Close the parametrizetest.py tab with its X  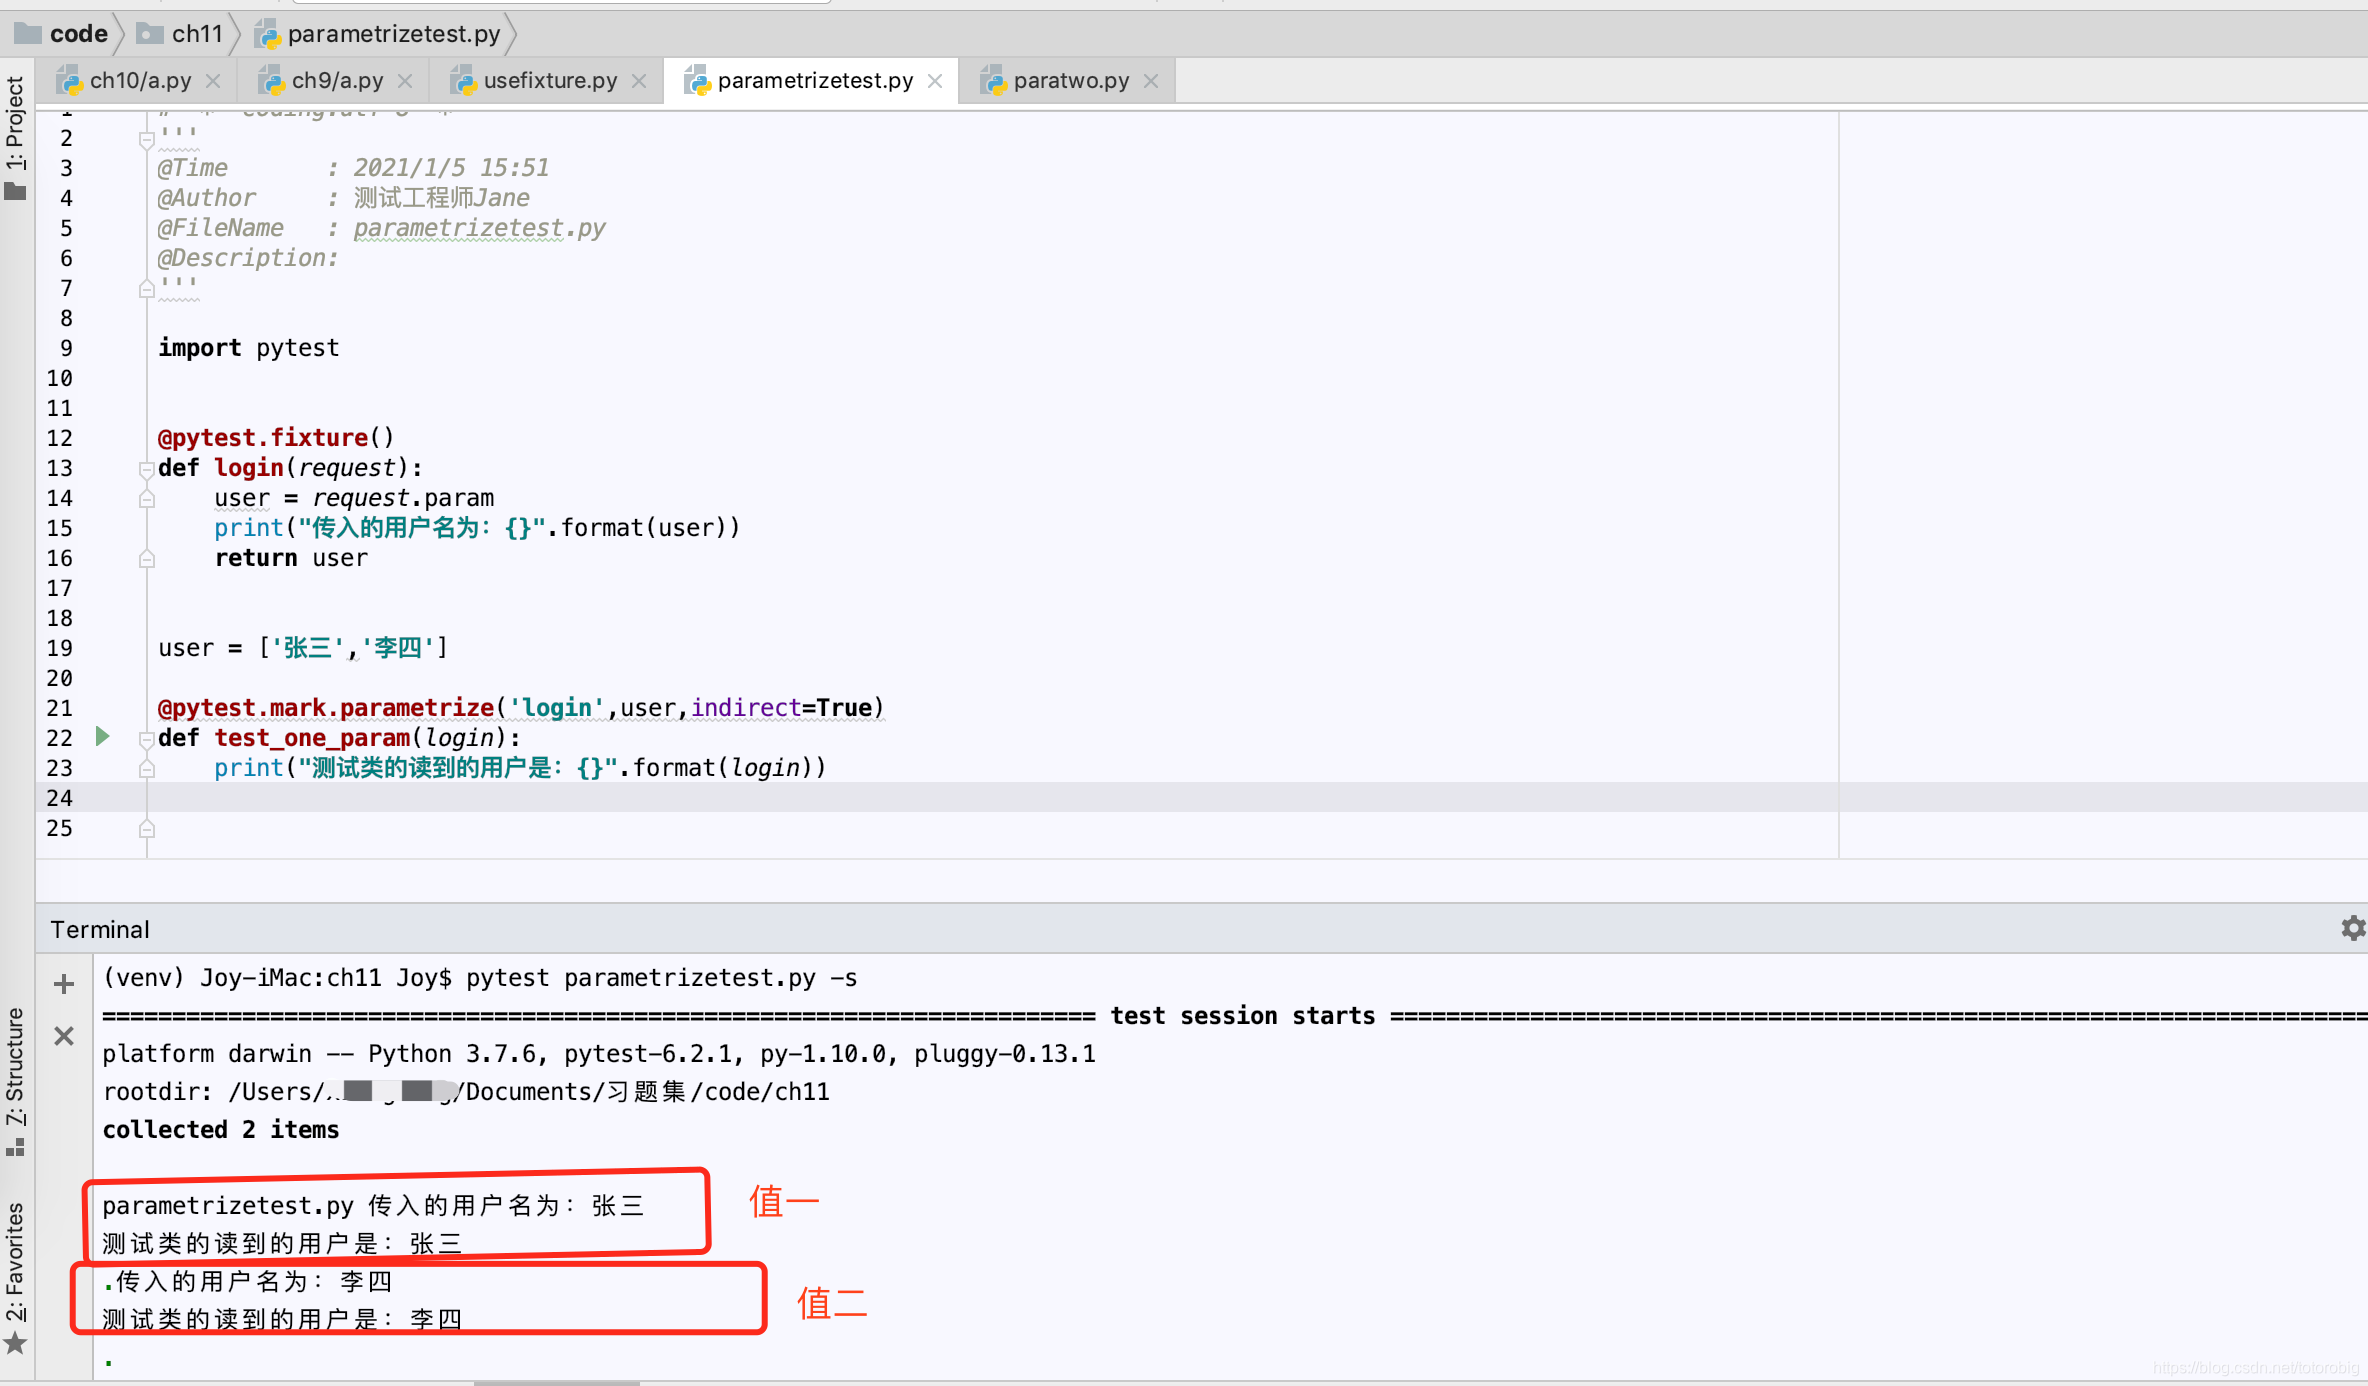(934, 80)
